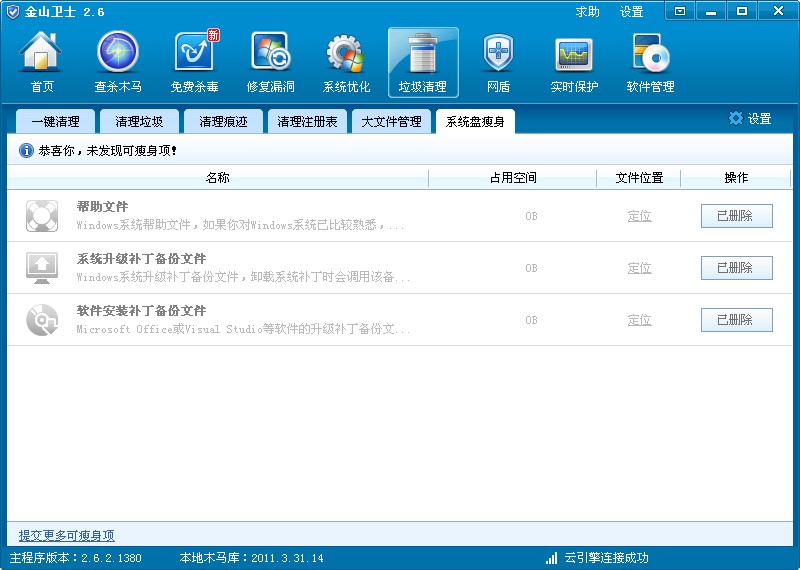Click 定位 link in 软件安装补丁备份文件 row
800x570 pixels.
(639, 320)
